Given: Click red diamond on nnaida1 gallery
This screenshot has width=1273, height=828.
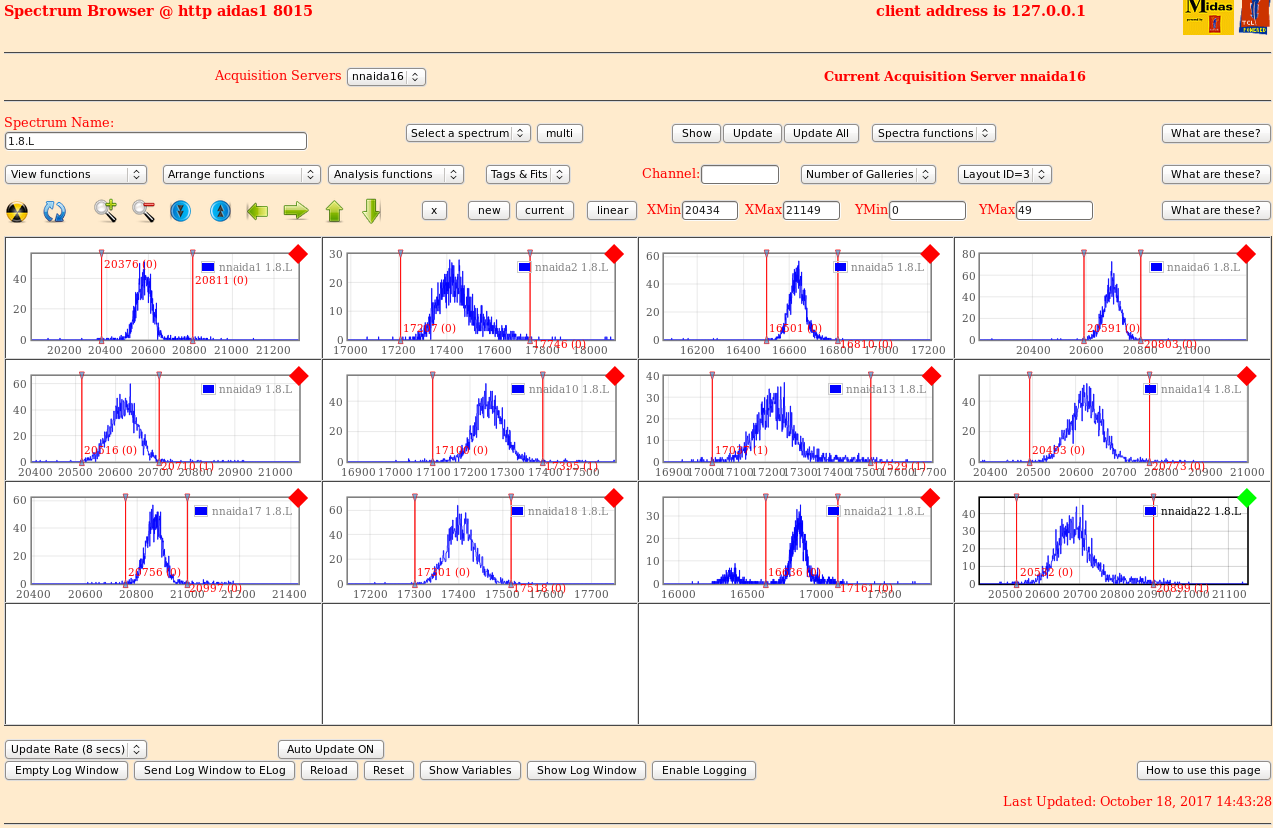Looking at the screenshot, I should click(298, 254).
